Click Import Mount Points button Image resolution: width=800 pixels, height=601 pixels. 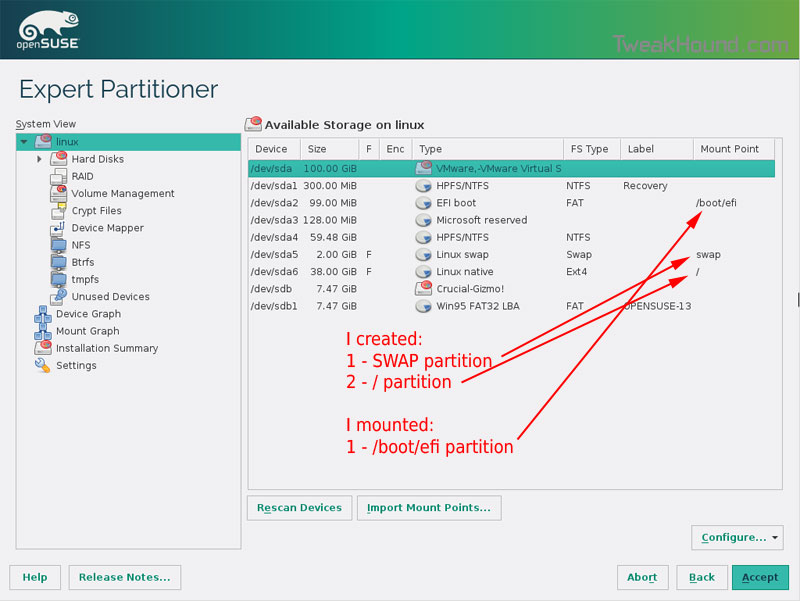coord(429,508)
